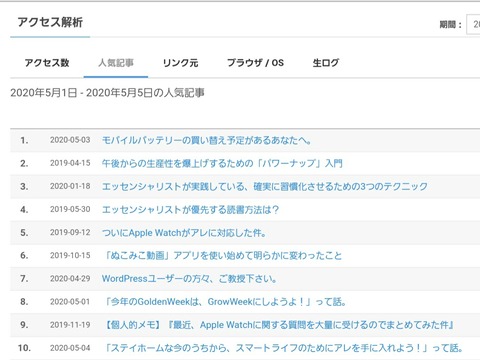Open the 期間 date range field

pos(473,24)
